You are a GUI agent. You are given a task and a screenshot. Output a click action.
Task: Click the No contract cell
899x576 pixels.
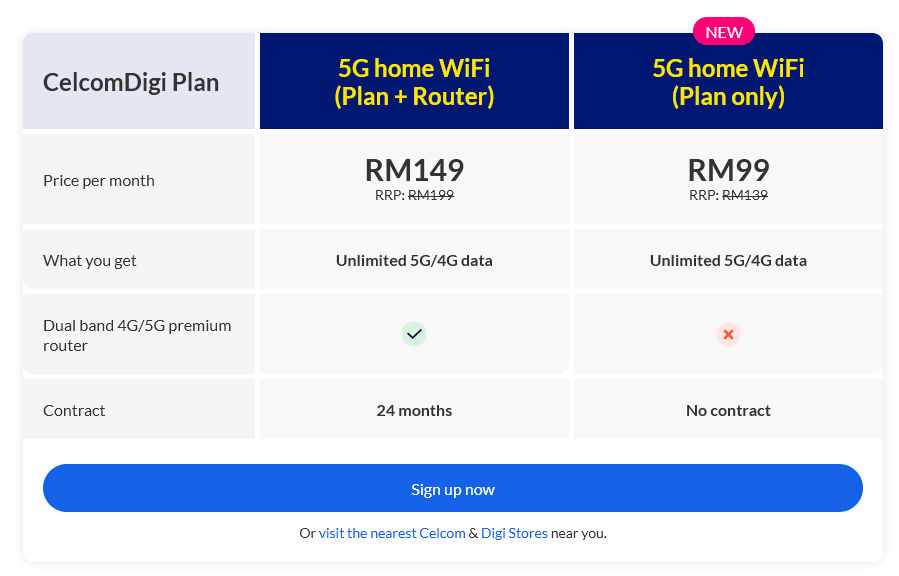click(728, 410)
